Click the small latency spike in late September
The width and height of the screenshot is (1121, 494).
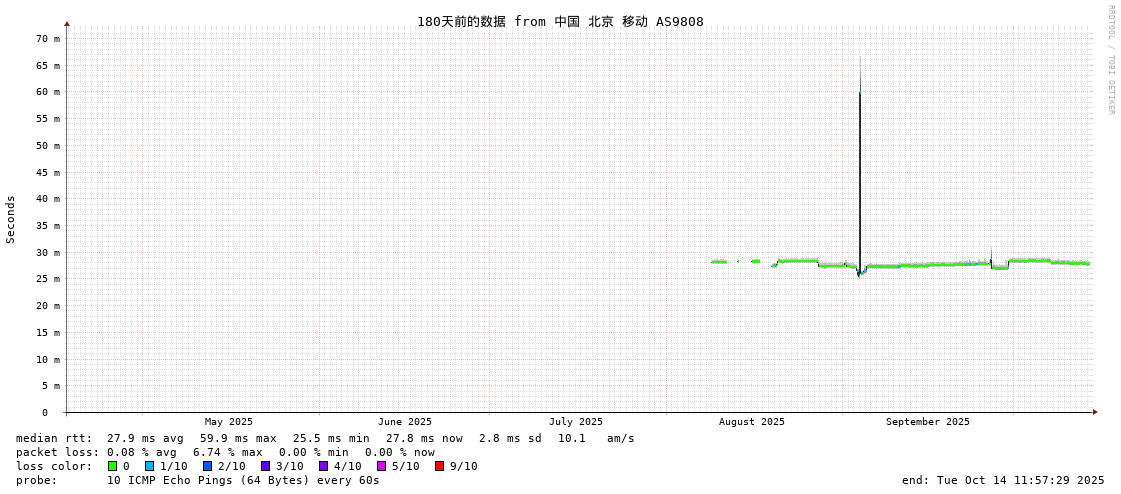coord(991,257)
